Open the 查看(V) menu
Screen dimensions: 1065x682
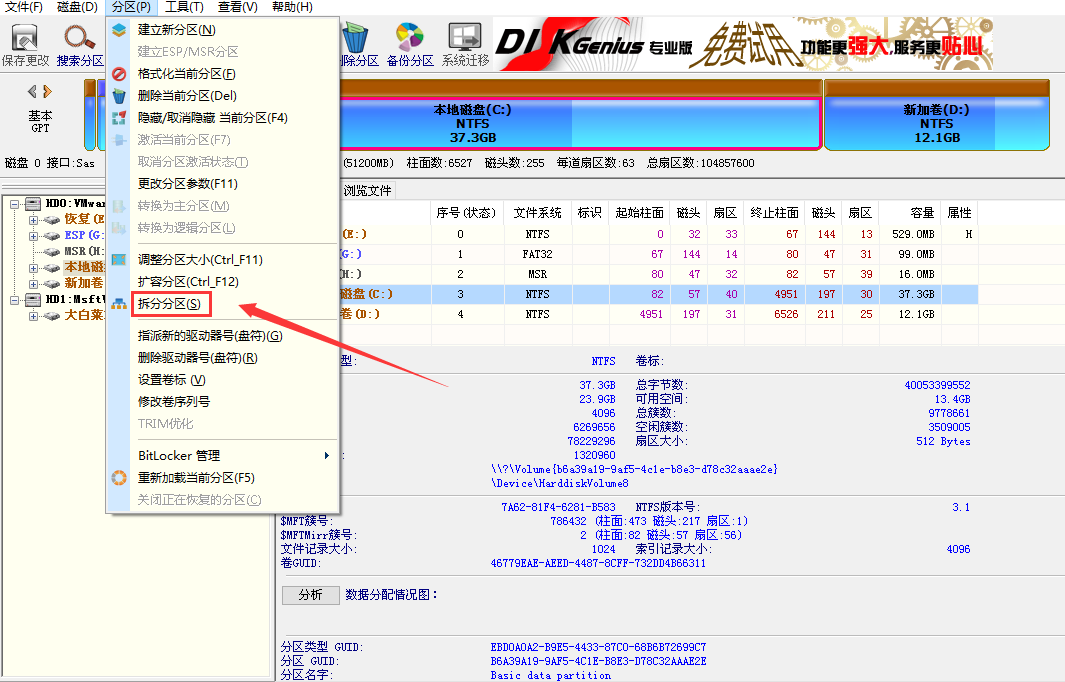click(238, 7)
